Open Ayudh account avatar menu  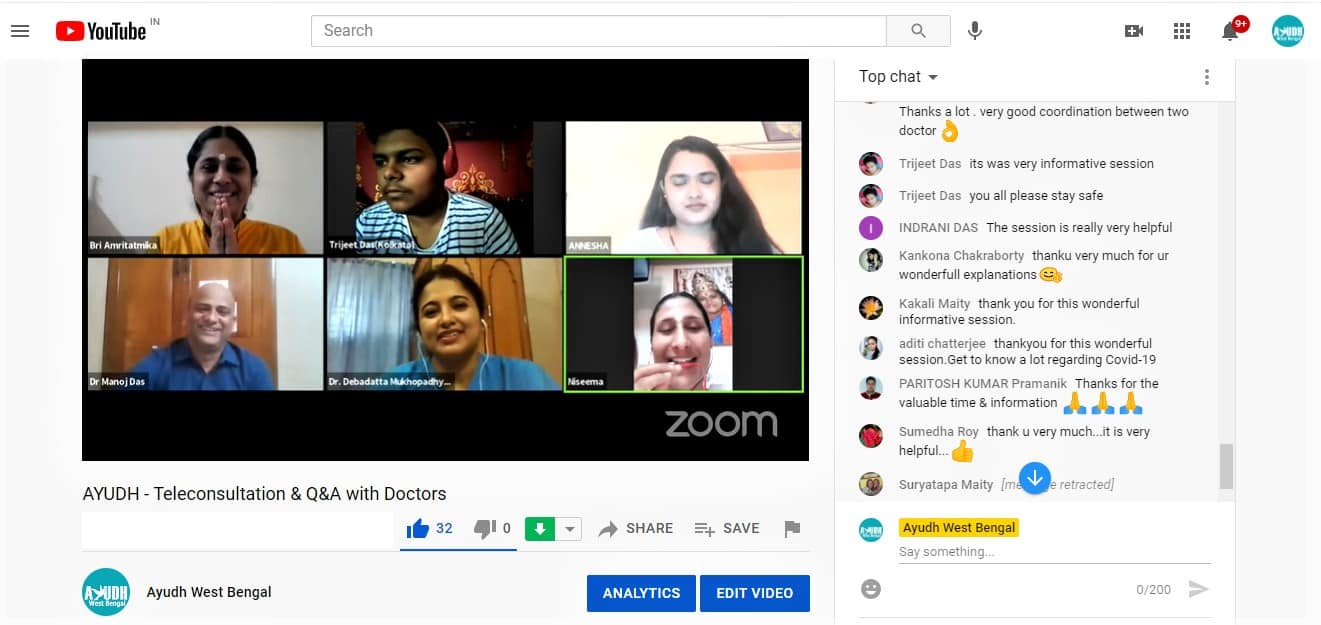click(x=1288, y=31)
